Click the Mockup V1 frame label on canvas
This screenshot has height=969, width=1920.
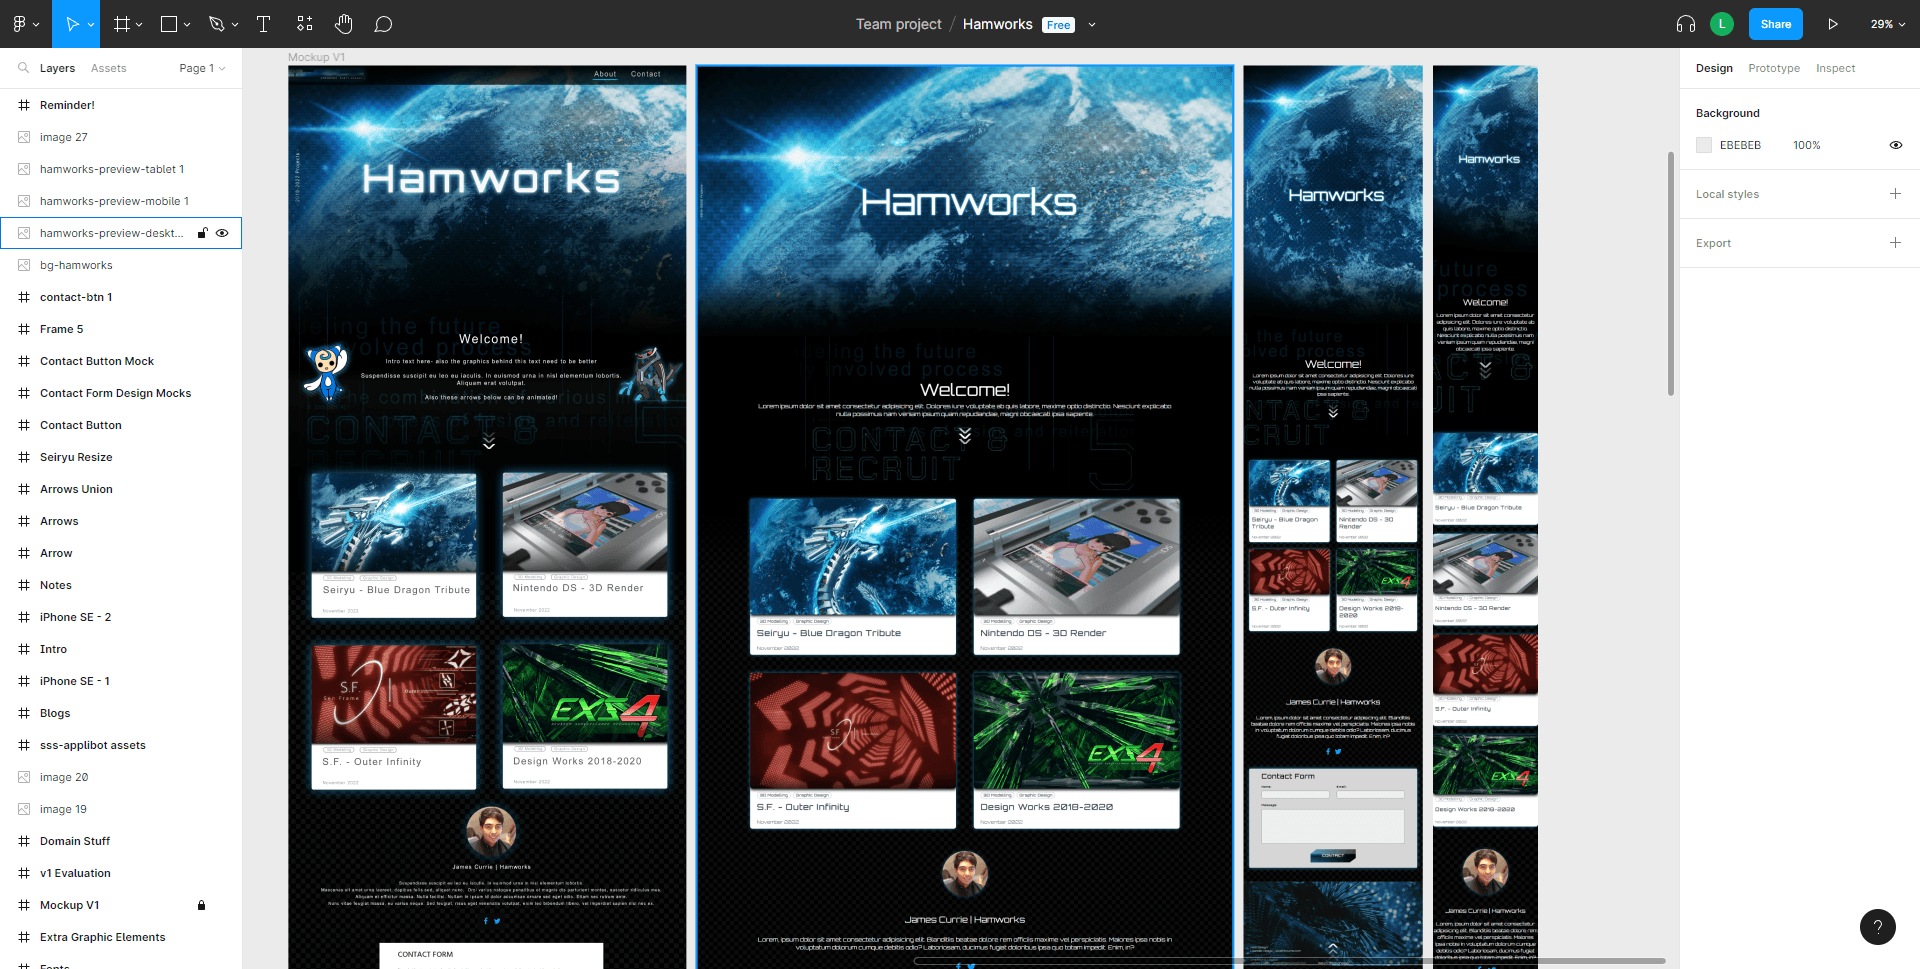click(316, 57)
